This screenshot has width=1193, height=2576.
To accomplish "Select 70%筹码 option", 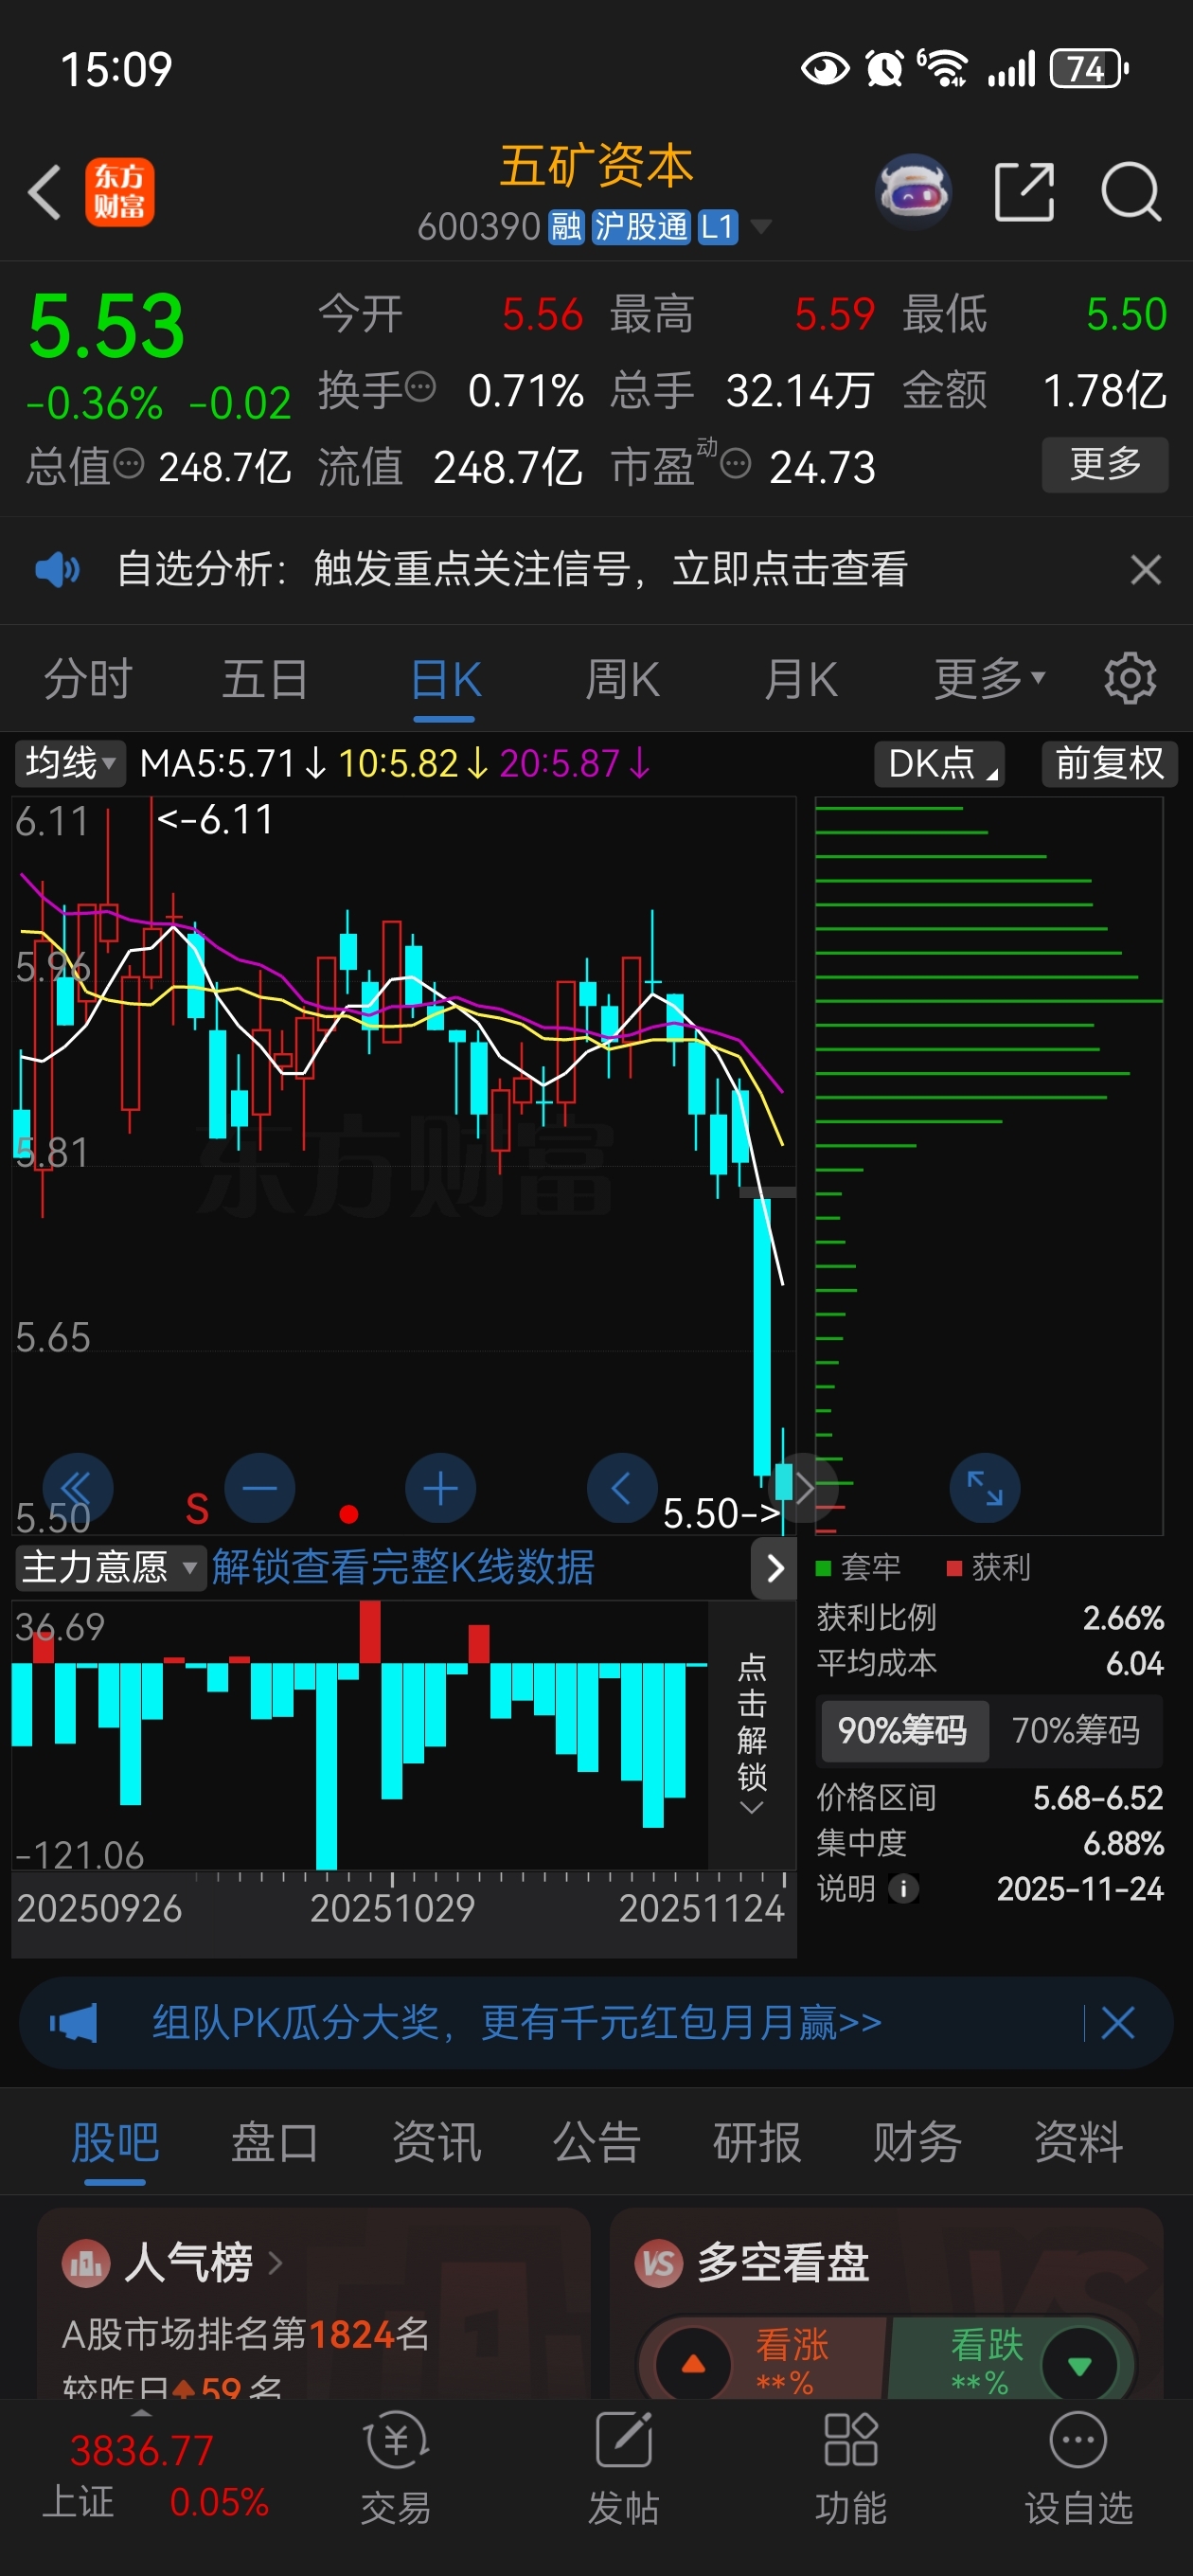I will (x=1075, y=1730).
